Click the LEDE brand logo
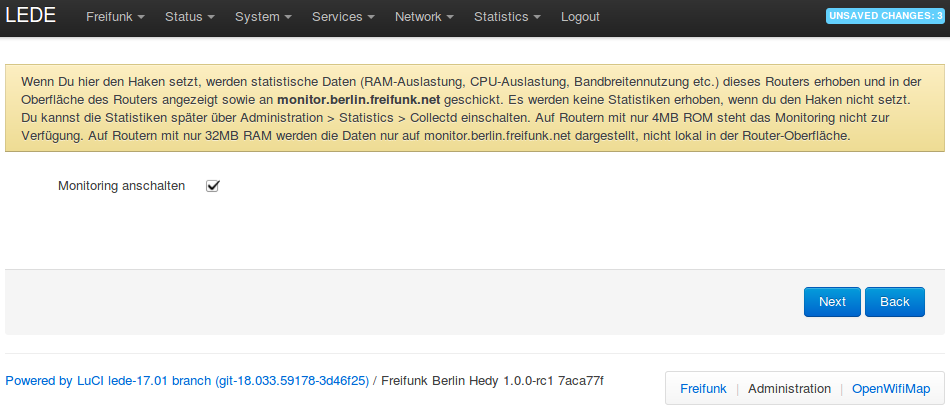 pos(31,16)
